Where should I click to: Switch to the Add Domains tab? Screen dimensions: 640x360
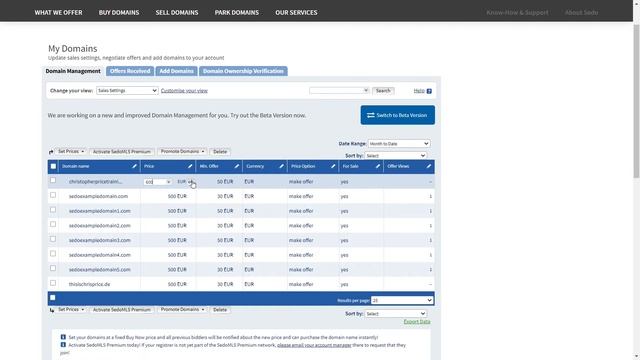[x=176, y=71]
